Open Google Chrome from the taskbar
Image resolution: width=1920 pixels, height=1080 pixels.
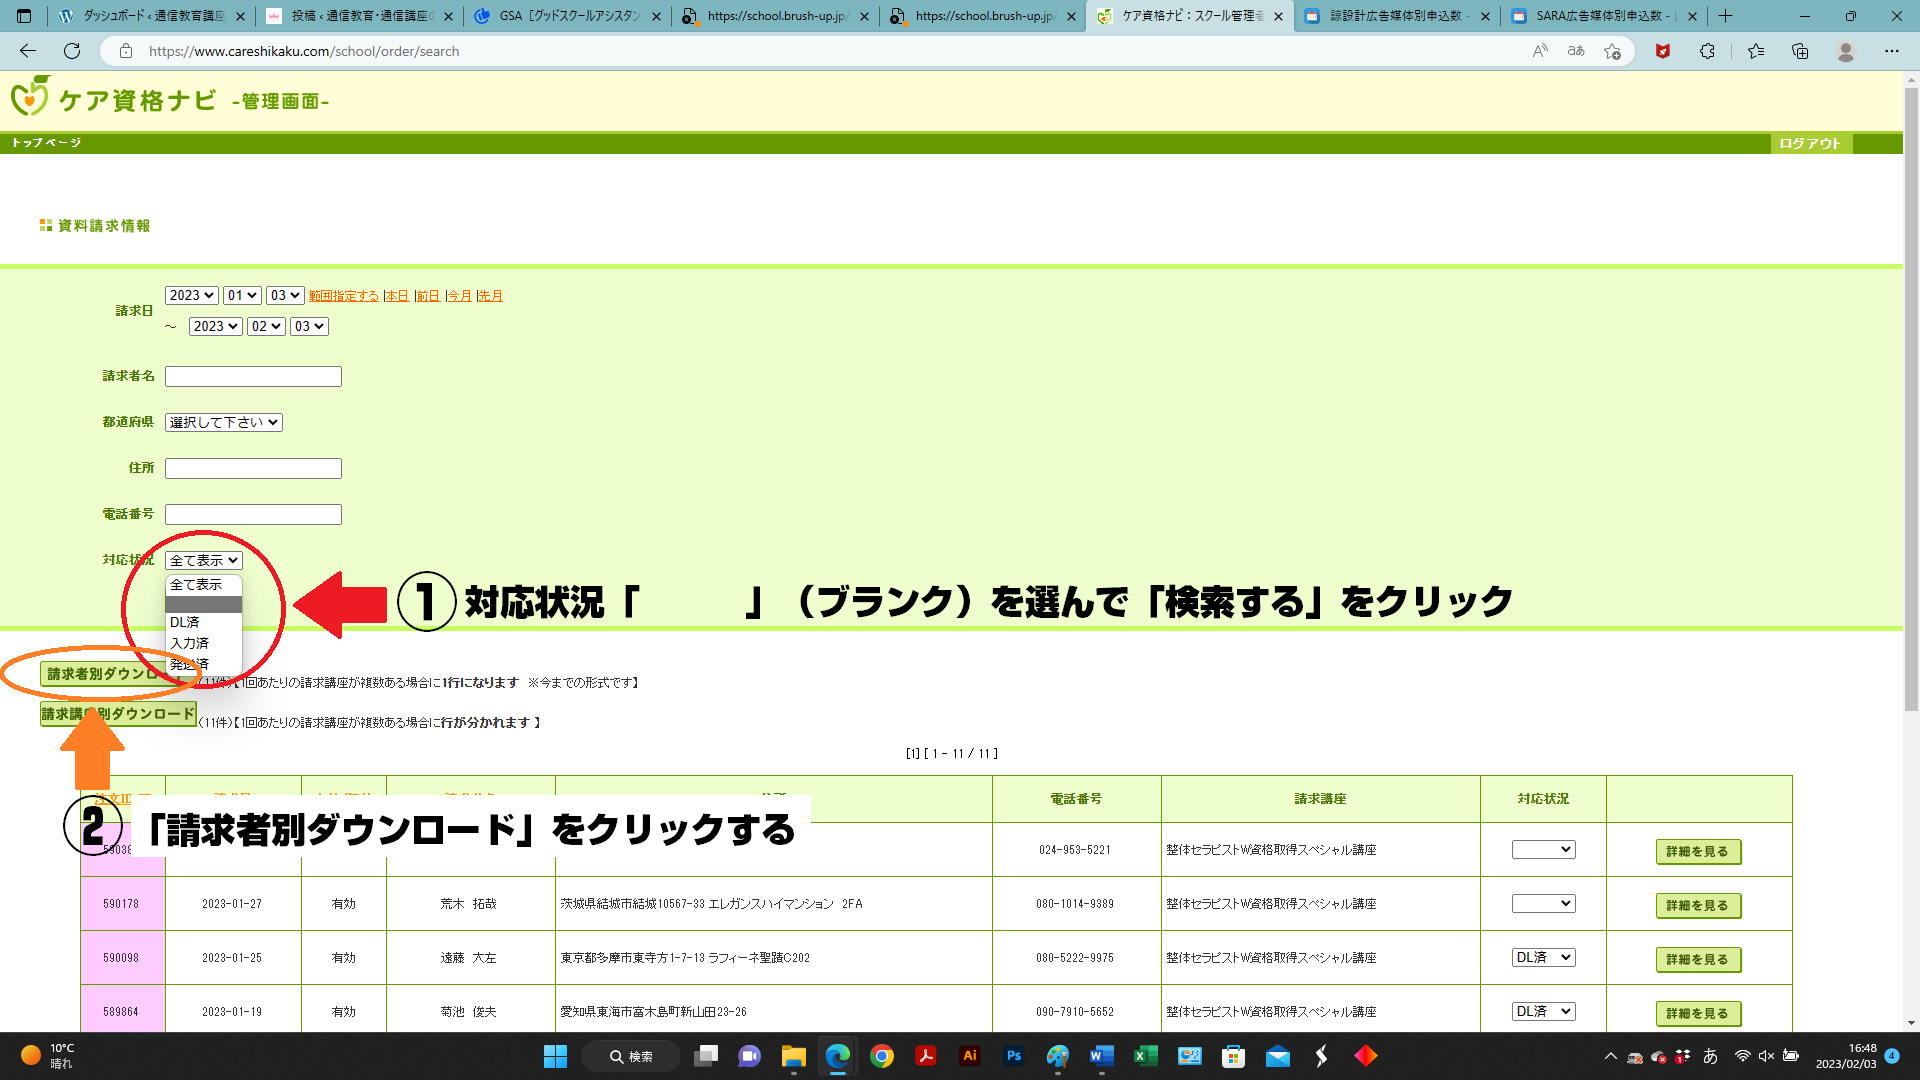(881, 1056)
